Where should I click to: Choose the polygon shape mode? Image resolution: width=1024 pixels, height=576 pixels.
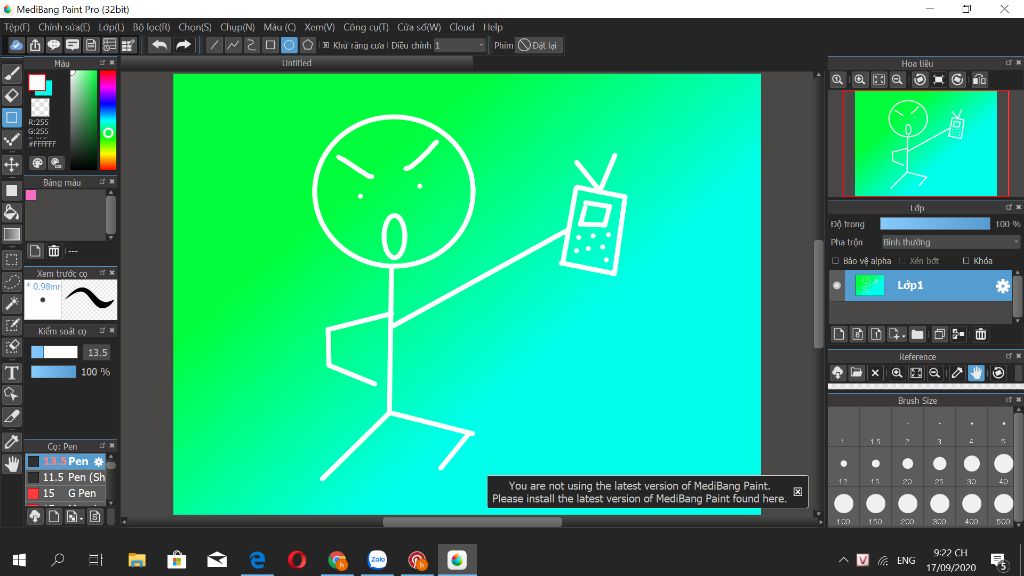pos(308,45)
